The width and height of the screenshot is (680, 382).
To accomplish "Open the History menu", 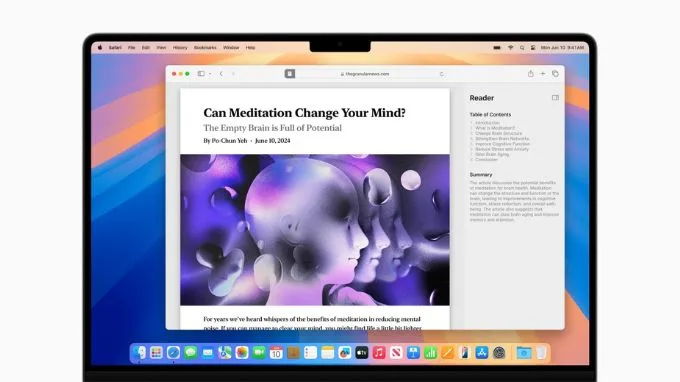I will click(x=180, y=48).
